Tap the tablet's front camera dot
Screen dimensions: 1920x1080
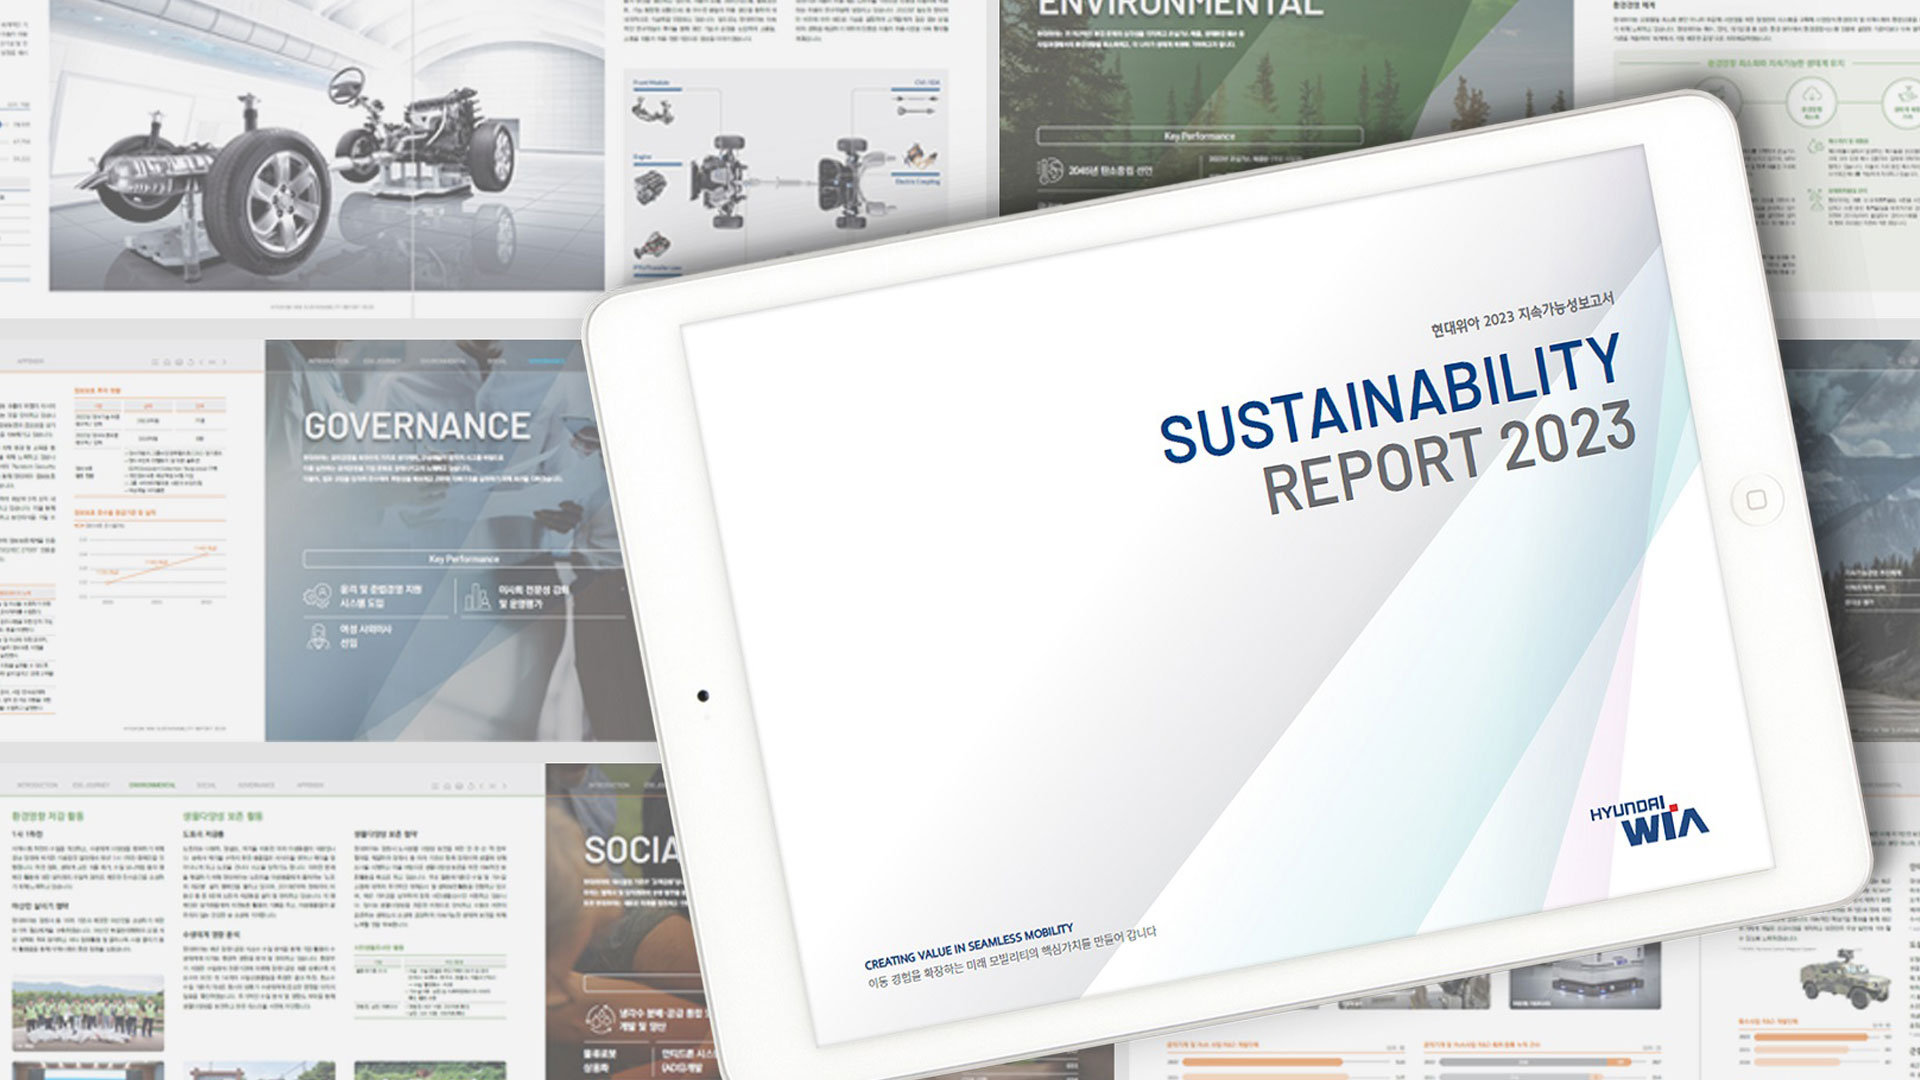click(x=702, y=695)
